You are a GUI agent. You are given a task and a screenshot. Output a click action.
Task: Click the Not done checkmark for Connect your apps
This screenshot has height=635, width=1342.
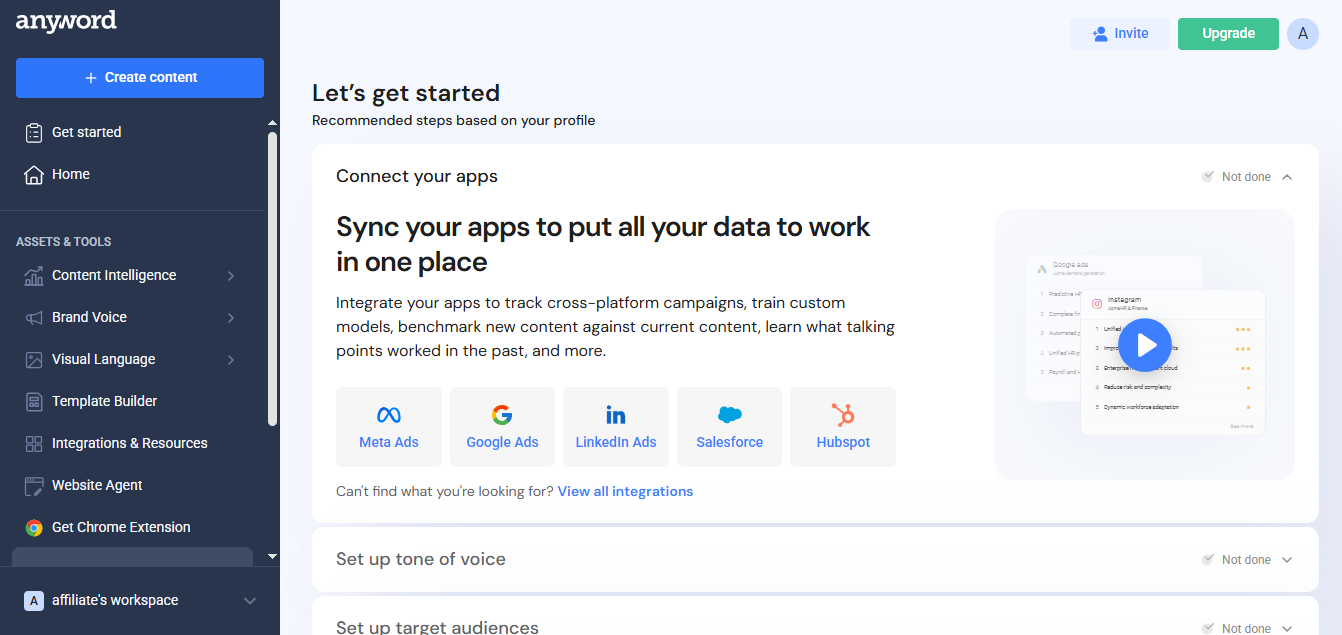click(1208, 176)
